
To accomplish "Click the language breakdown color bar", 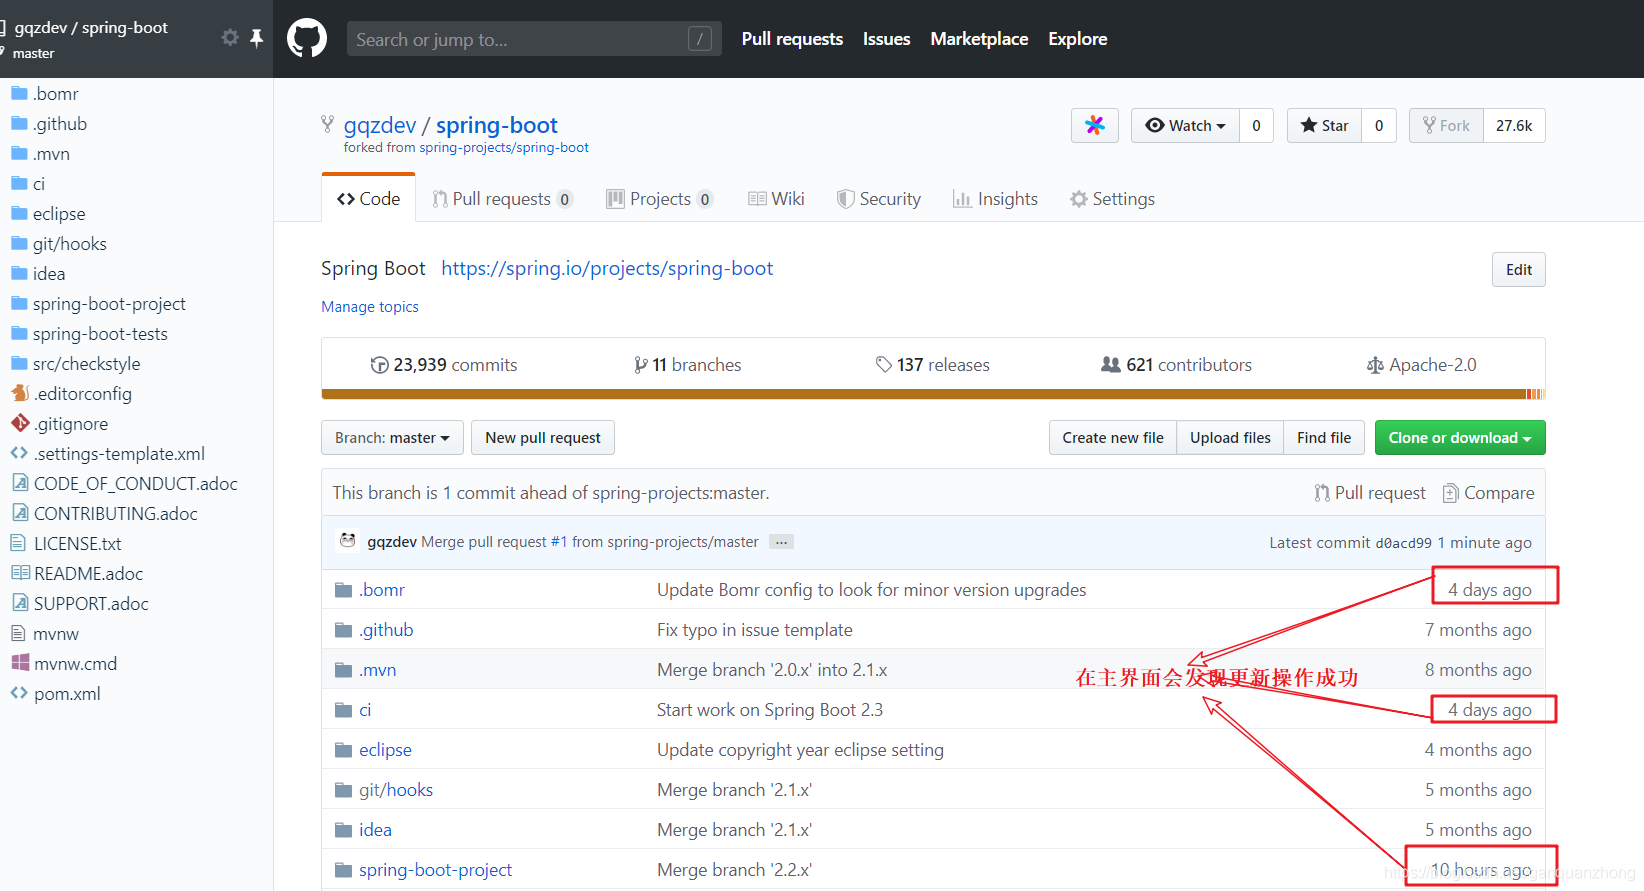I will pyautogui.click(x=933, y=394).
